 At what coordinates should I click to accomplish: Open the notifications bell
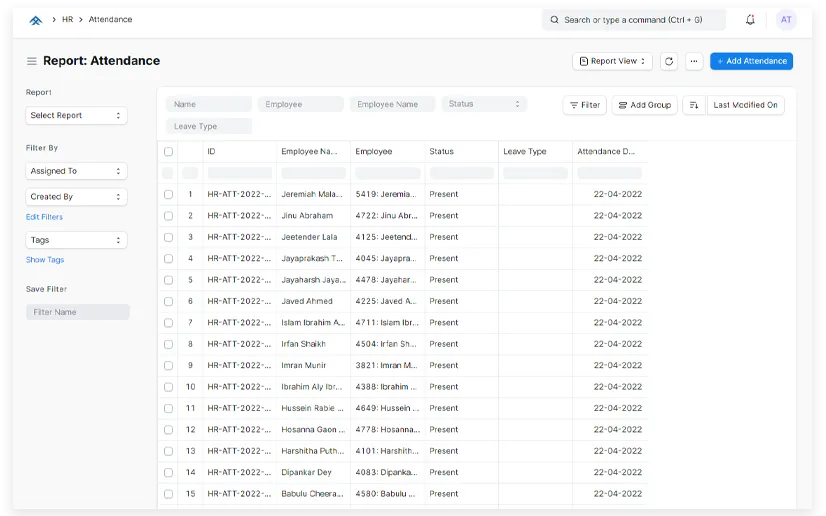click(750, 20)
